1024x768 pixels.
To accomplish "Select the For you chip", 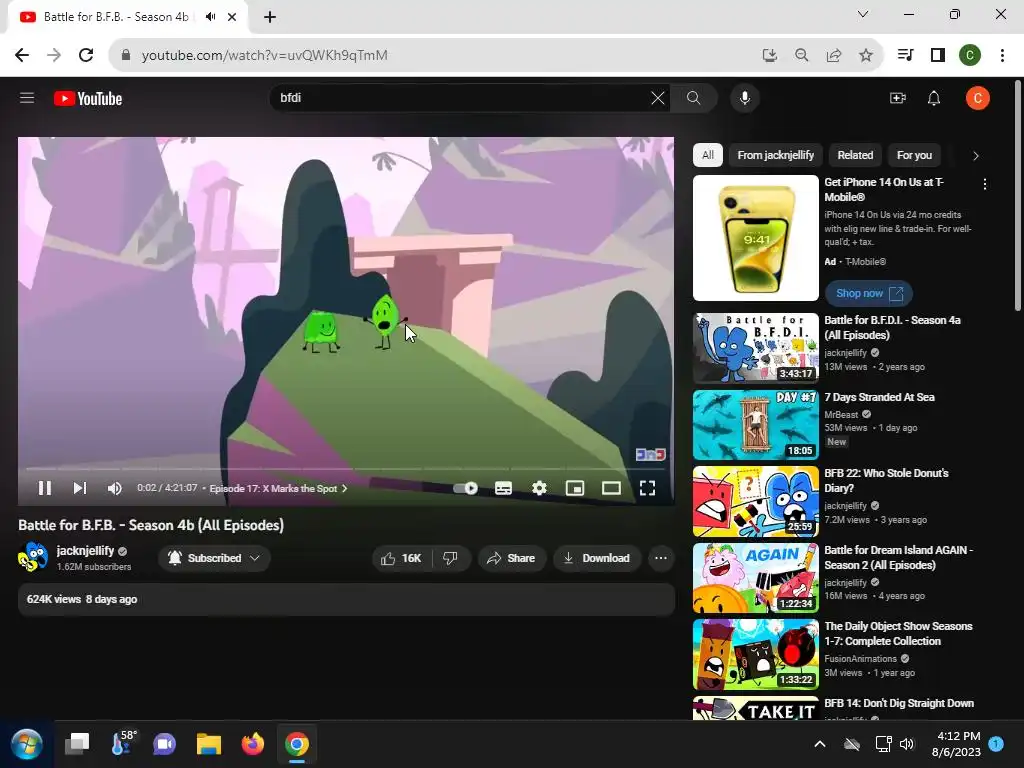I will pyautogui.click(x=914, y=155).
